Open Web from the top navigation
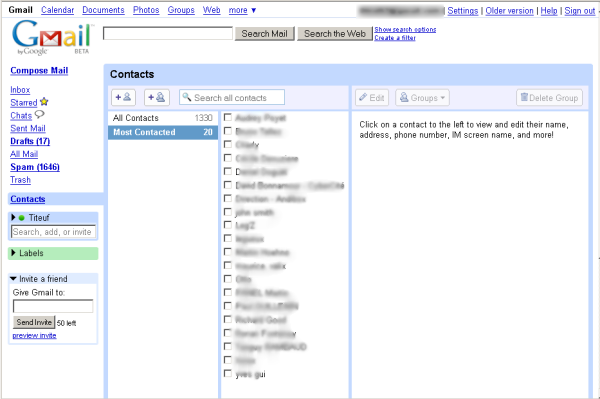Image resolution: width=600 pixels, height=399 pixels. point(212,10)
